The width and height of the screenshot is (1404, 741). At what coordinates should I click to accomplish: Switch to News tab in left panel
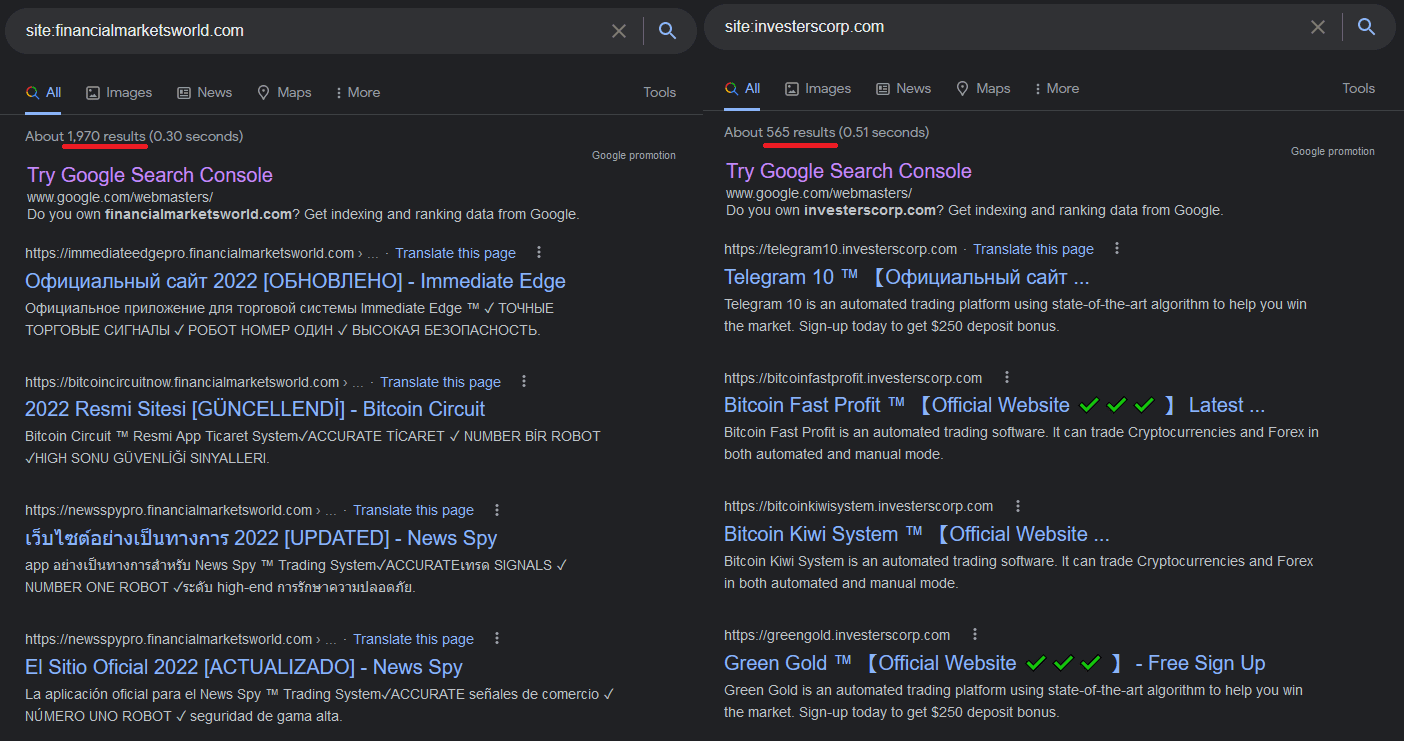(x=204, y=92)
